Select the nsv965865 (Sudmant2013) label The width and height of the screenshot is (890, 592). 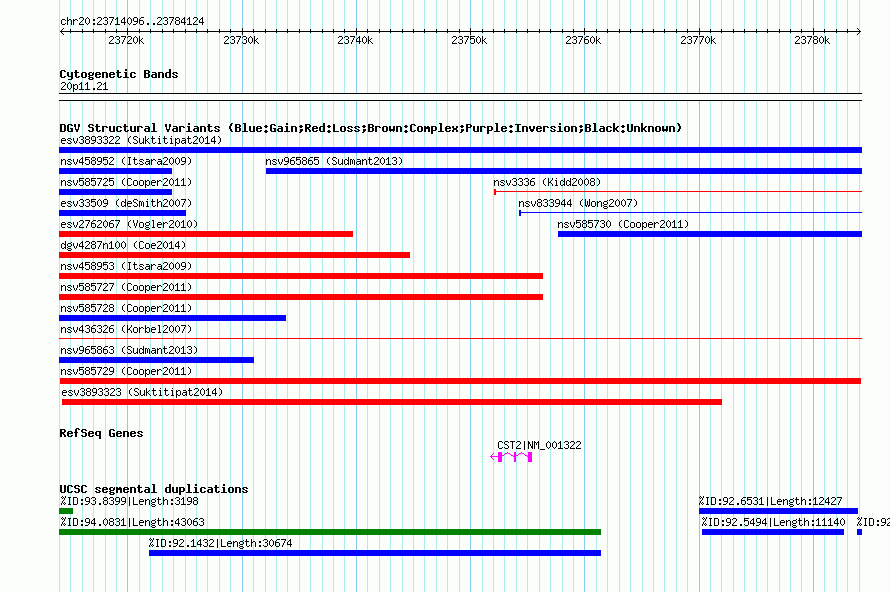(x=334, y=161)
